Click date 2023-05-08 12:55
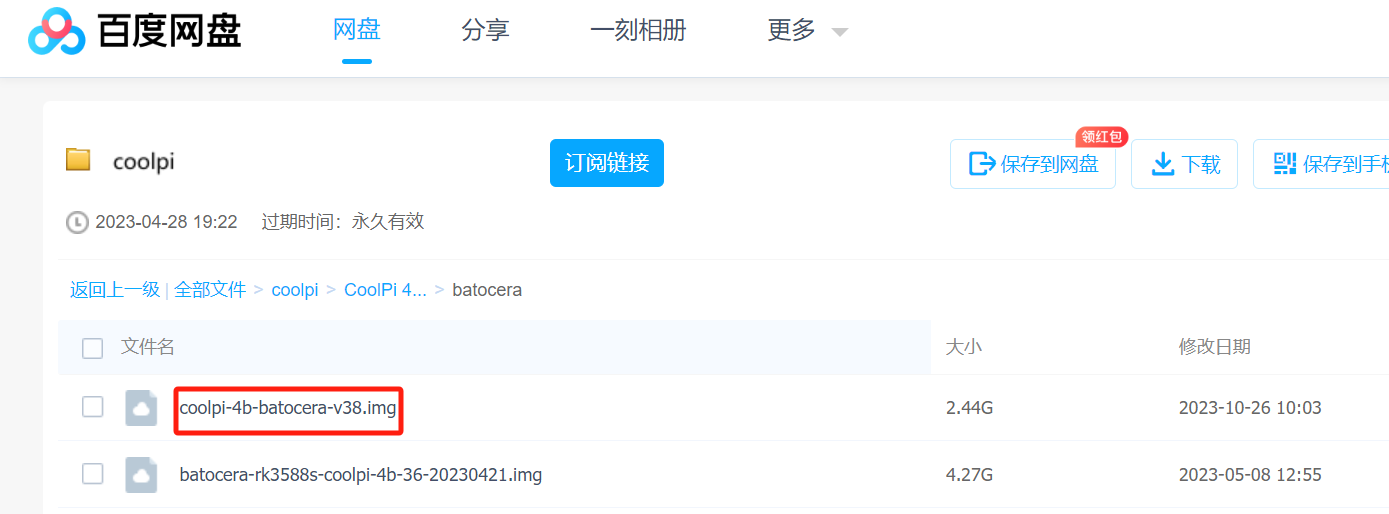 pos(1250,475)
